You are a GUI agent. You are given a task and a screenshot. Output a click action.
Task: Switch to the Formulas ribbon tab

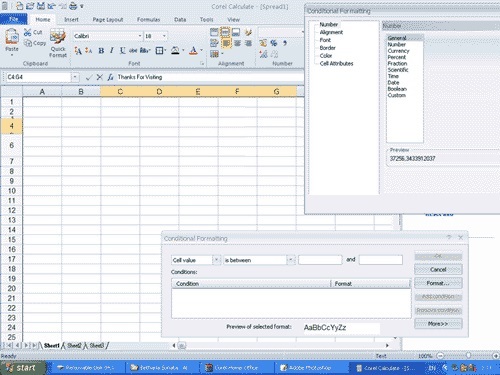[x=149, y=20]
